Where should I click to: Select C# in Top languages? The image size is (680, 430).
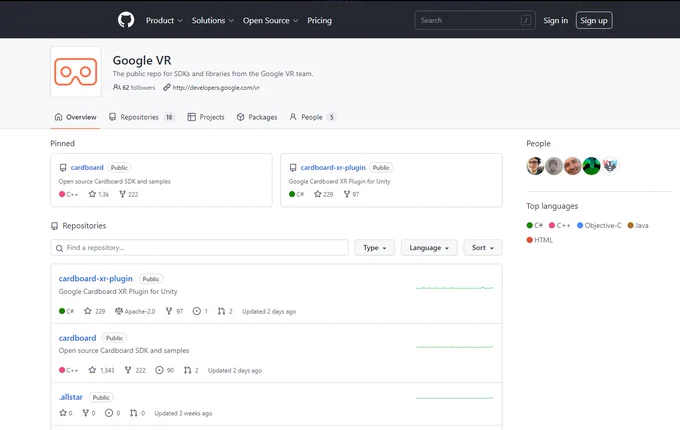click(x=534, y=225)
